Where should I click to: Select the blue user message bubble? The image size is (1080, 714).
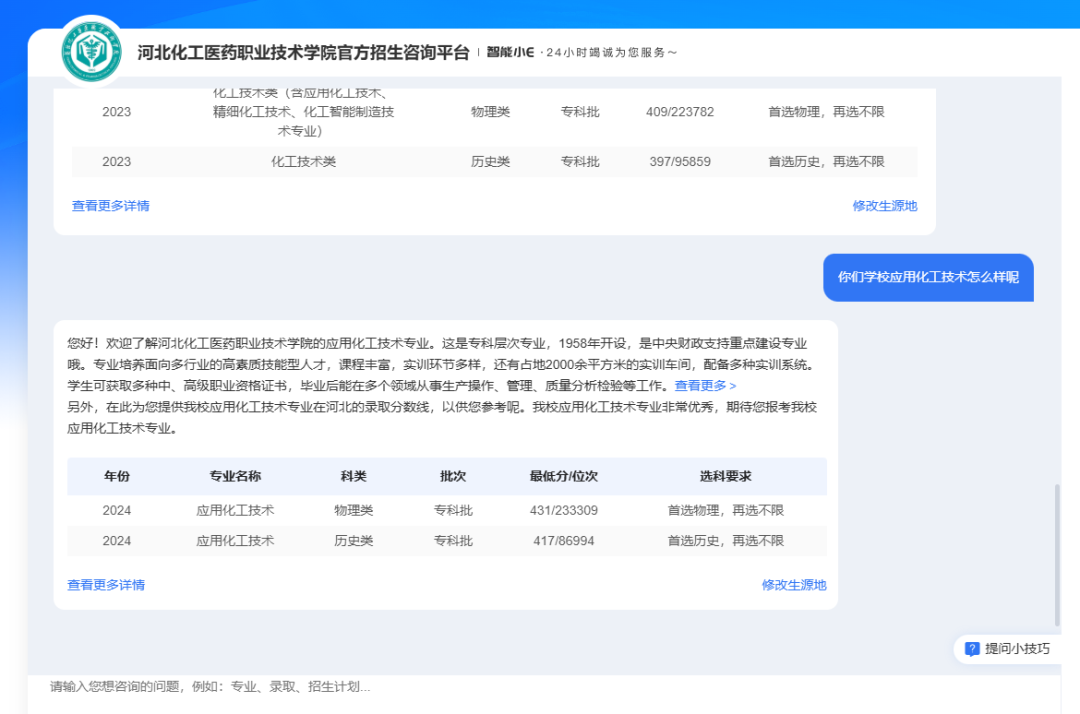[927, 277]
